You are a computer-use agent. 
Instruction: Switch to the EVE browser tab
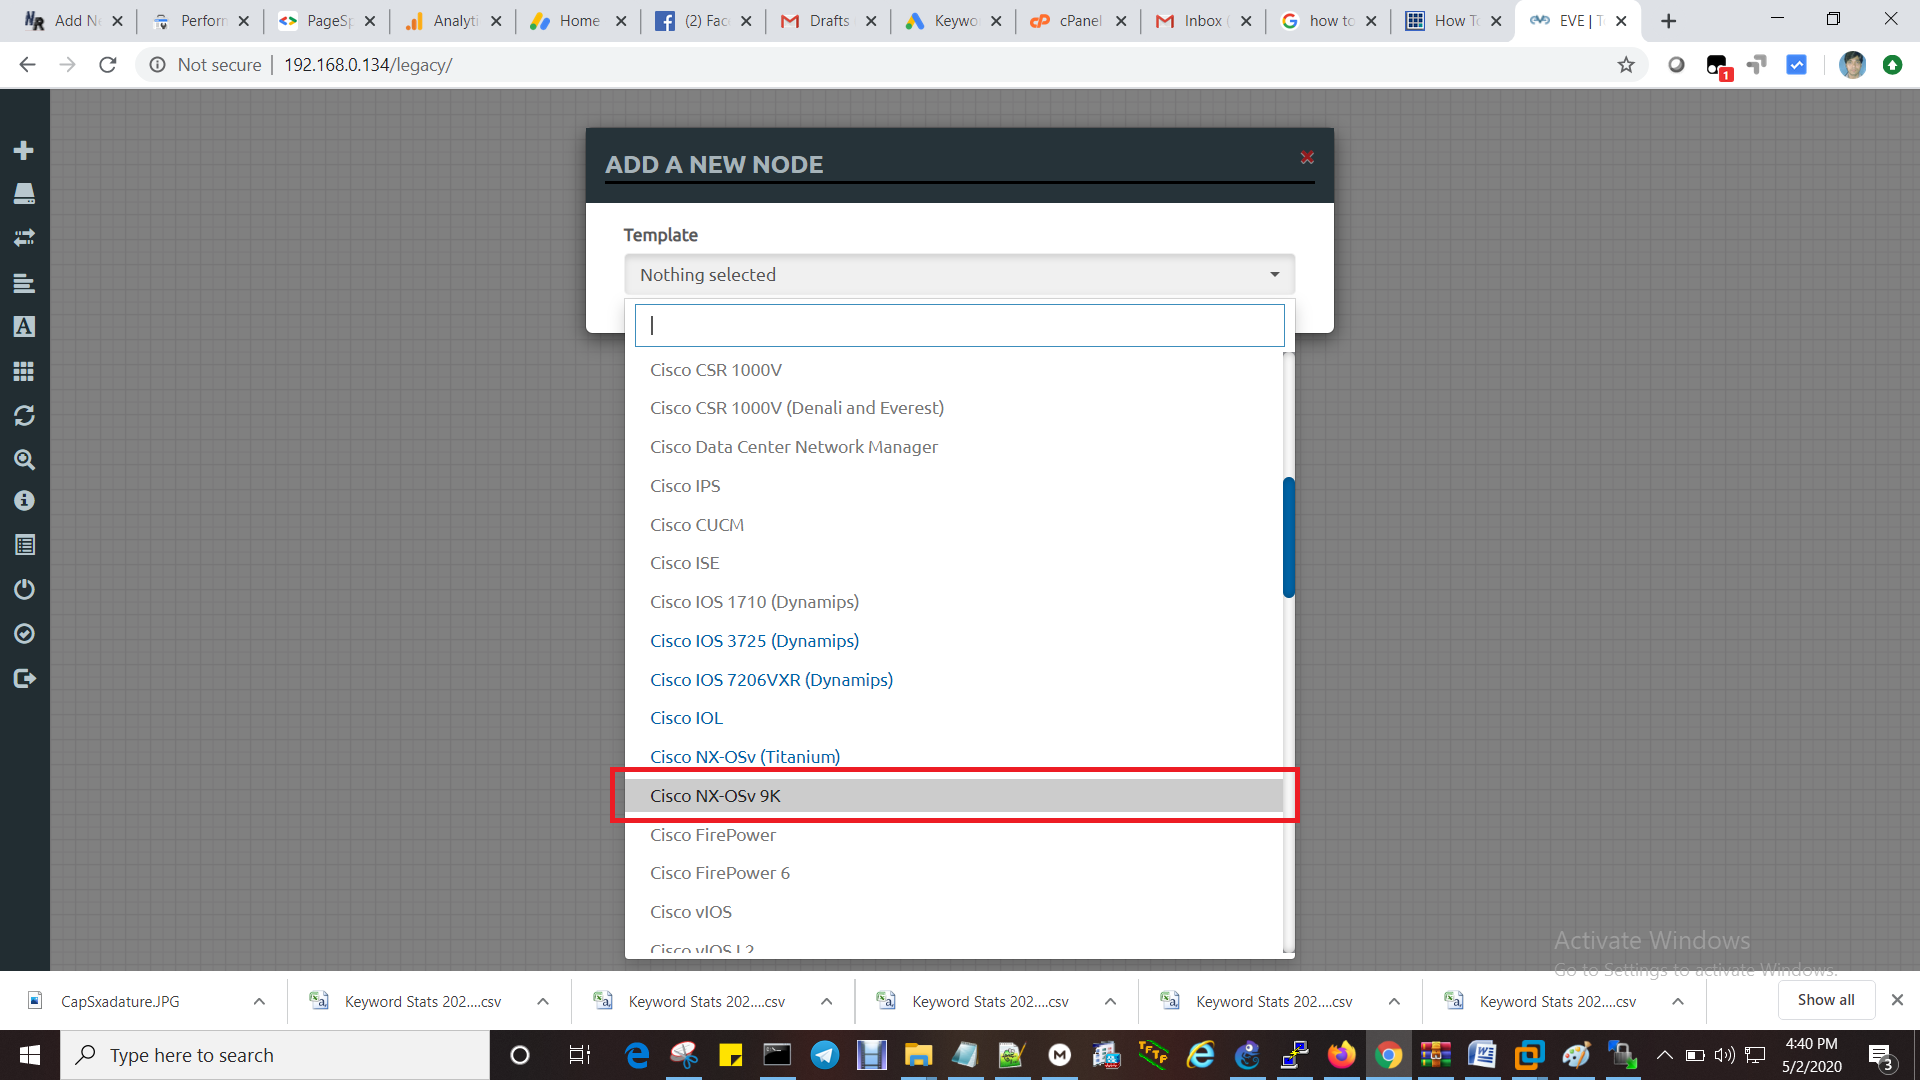point(1570,20)
